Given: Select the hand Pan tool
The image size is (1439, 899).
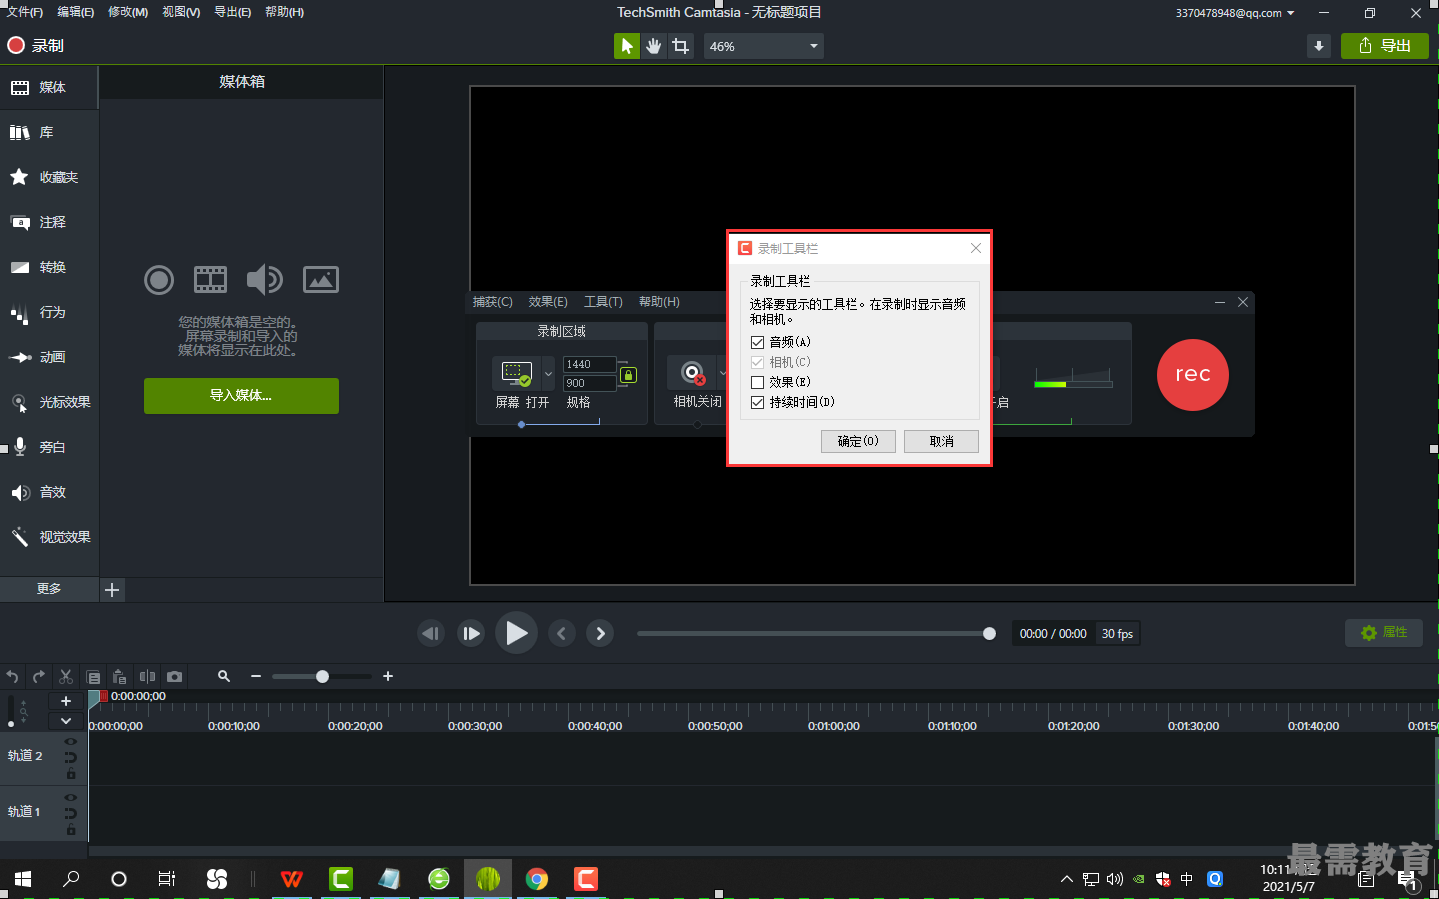Looking at the screenshot, I should [x=654, y=46].
